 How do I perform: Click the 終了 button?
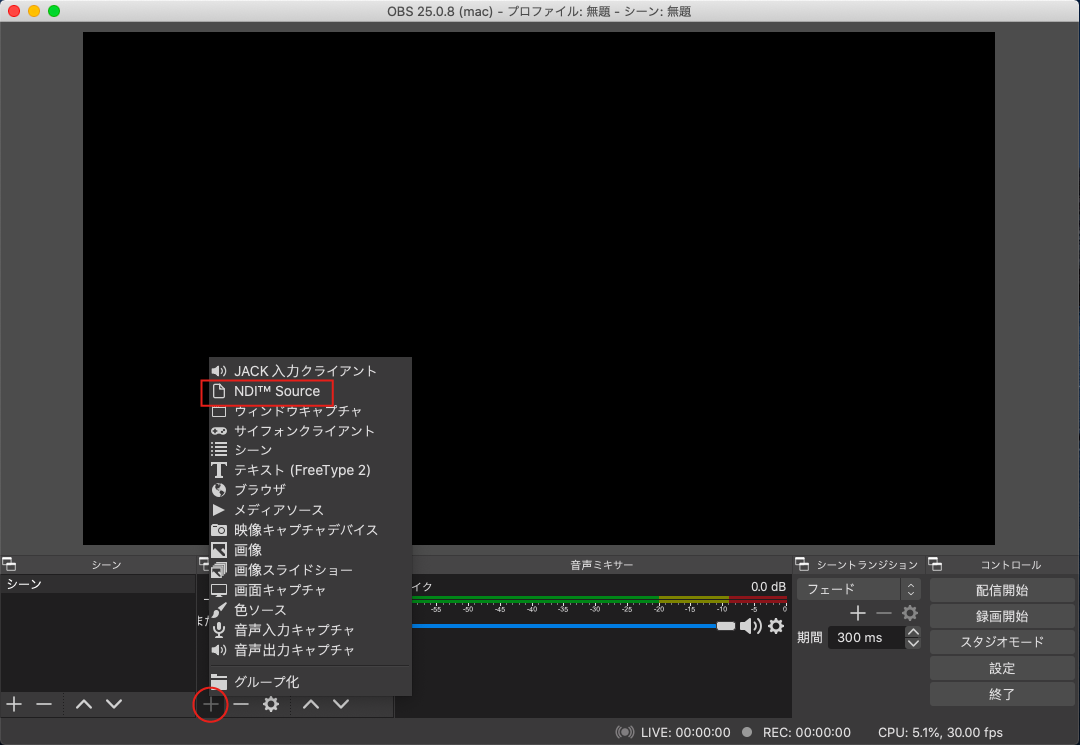coord(1002,694)
